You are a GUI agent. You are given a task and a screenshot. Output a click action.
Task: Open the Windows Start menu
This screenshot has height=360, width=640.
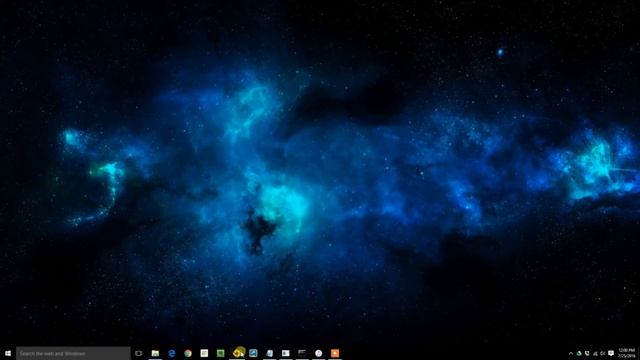tap(8, 353)
